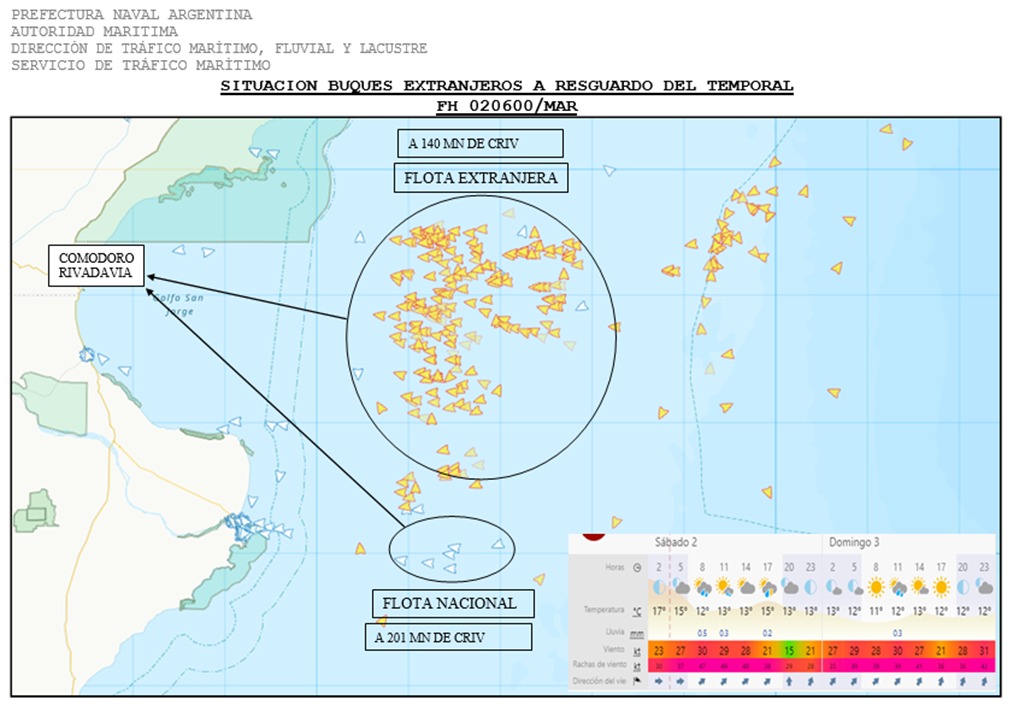Click the clock icon beside Horas

point(638,567)
